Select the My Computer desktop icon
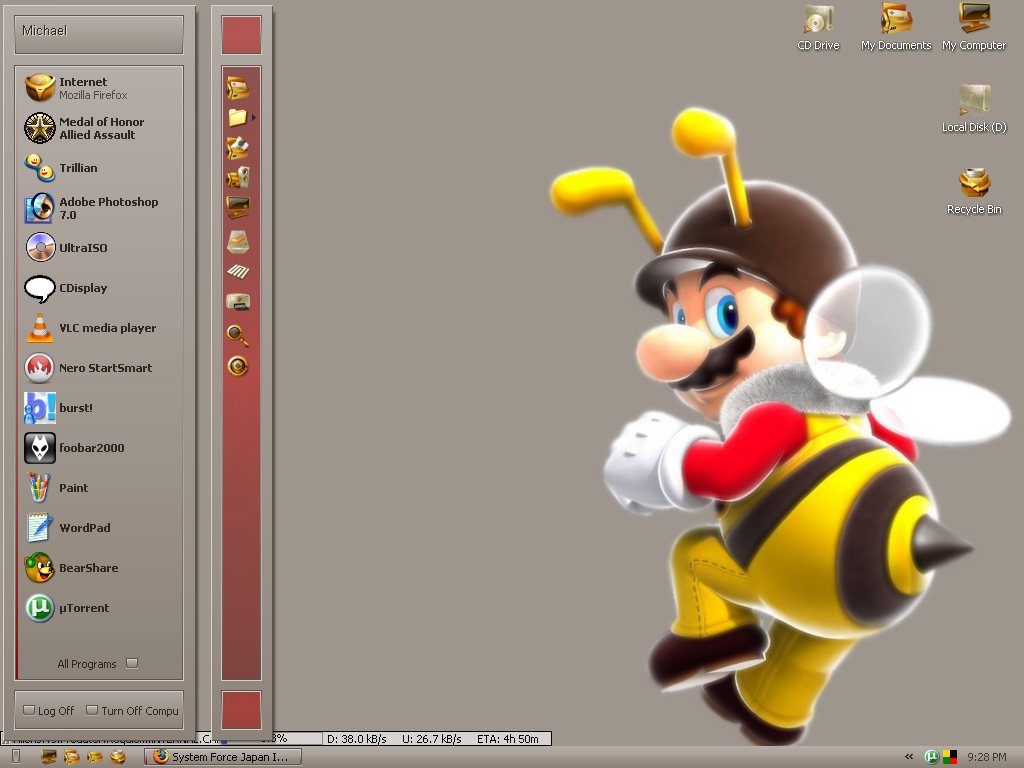Image resolution: width=1024 pixels, height=768 pixels. 974,28
